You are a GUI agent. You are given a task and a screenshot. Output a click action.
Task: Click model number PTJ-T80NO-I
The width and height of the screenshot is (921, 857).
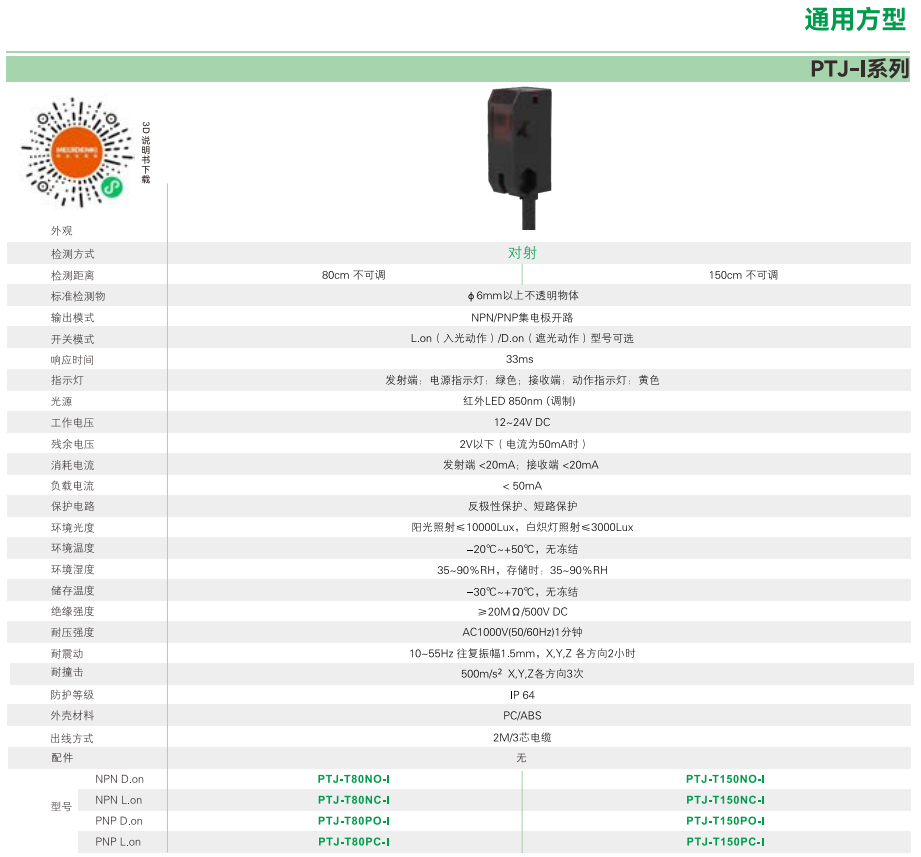[x=353, y=779]
